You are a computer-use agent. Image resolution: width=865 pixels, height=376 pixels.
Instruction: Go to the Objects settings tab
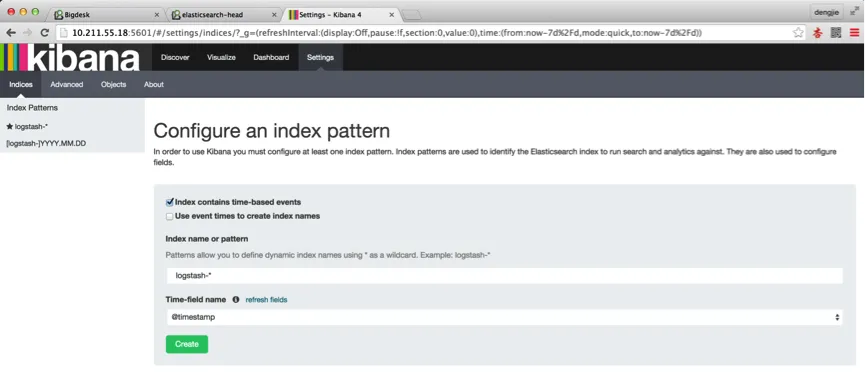coord(114,84)
